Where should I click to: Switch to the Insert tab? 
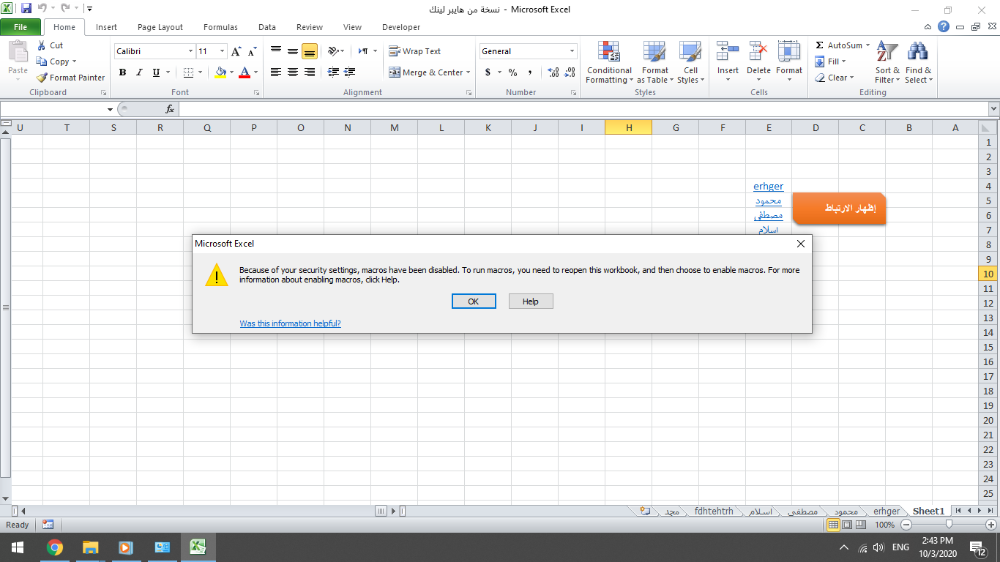click(106, 27)
